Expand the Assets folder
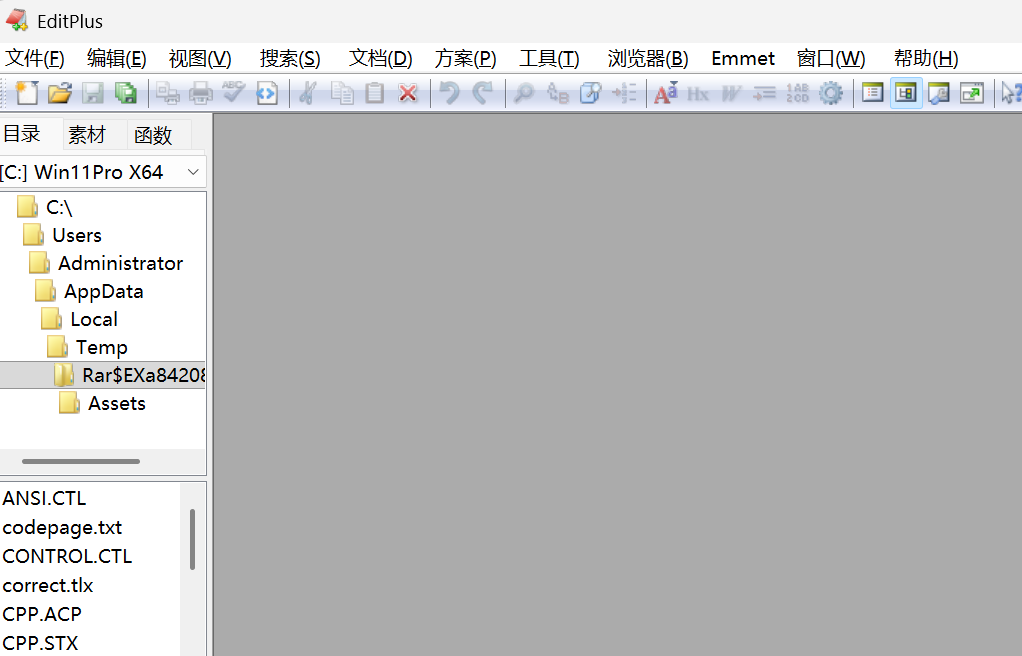The width and height of the screenshot is (1022, 656). pos(117,403)
